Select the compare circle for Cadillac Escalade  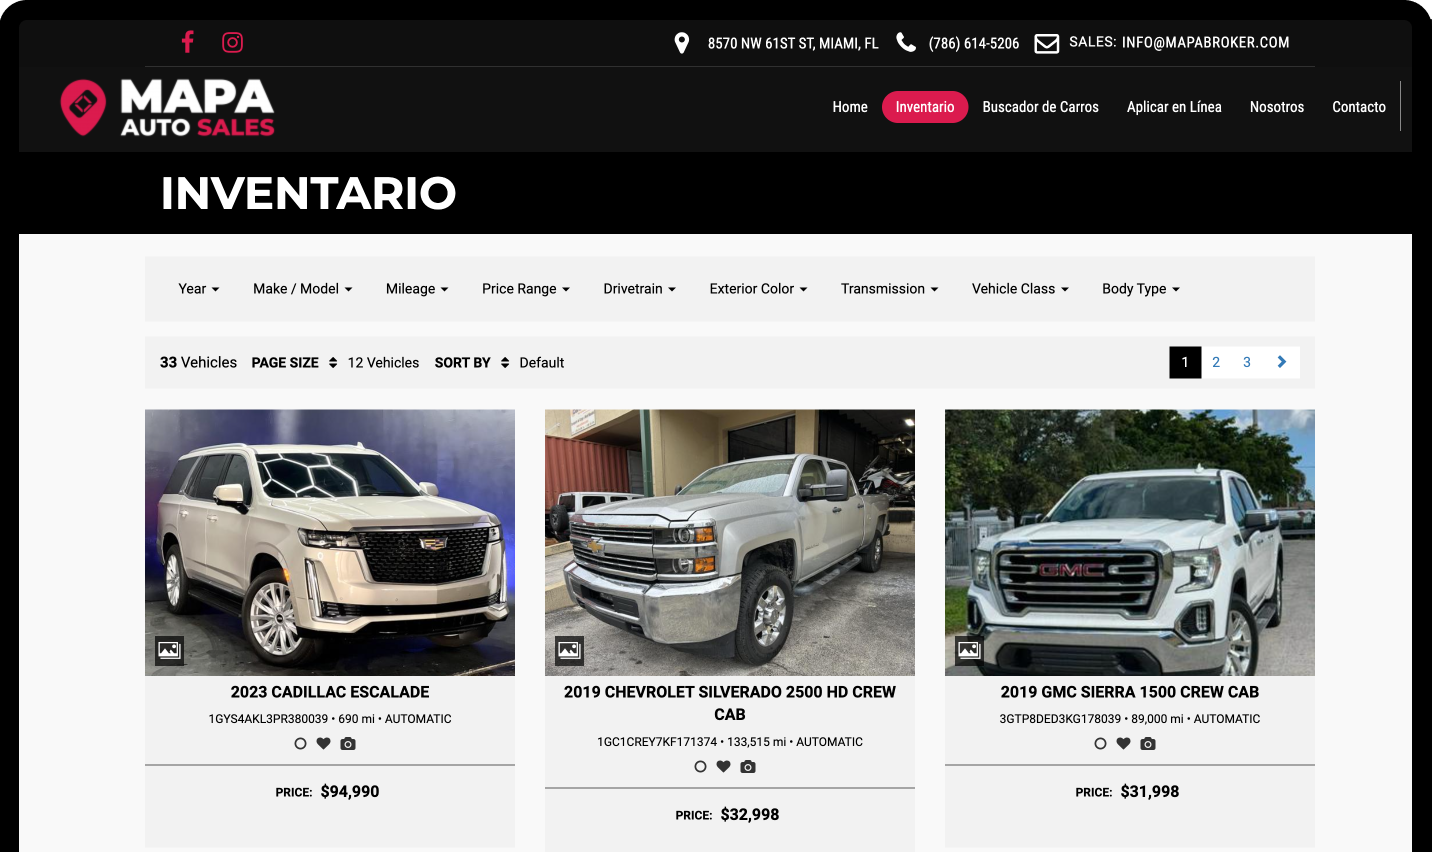click(x=300, y=743)
